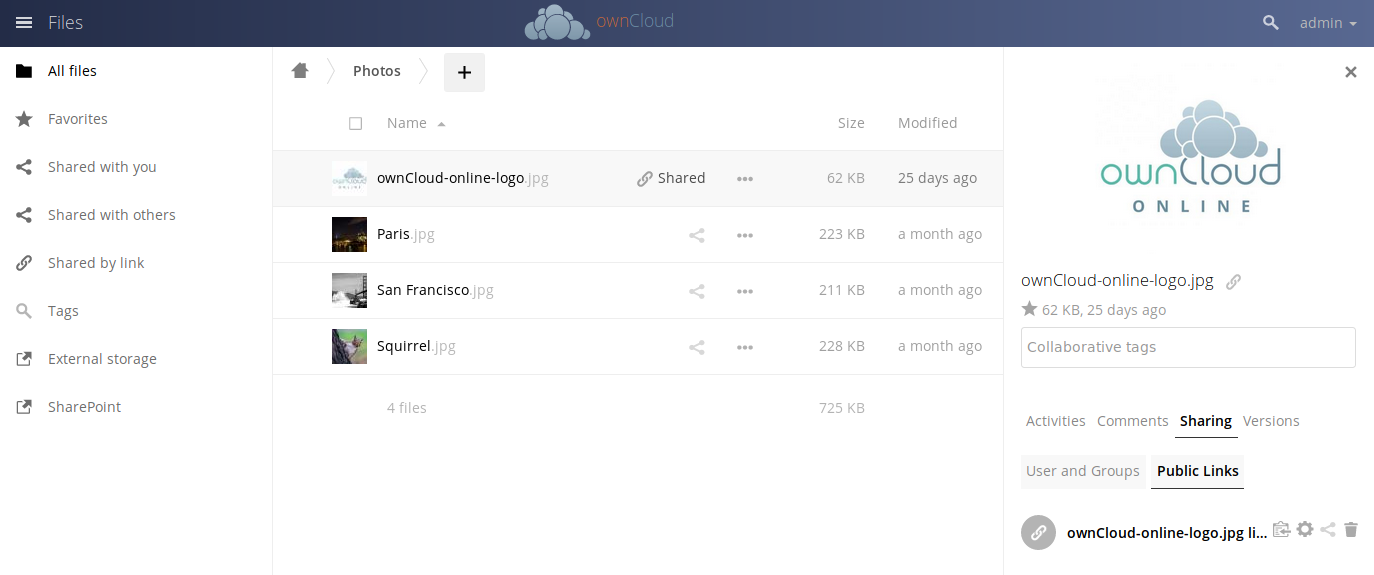Open Paris.jpg thumbnail
Image resolution: width=1374 pixels, height=575 pixels.
coord(349,235)
